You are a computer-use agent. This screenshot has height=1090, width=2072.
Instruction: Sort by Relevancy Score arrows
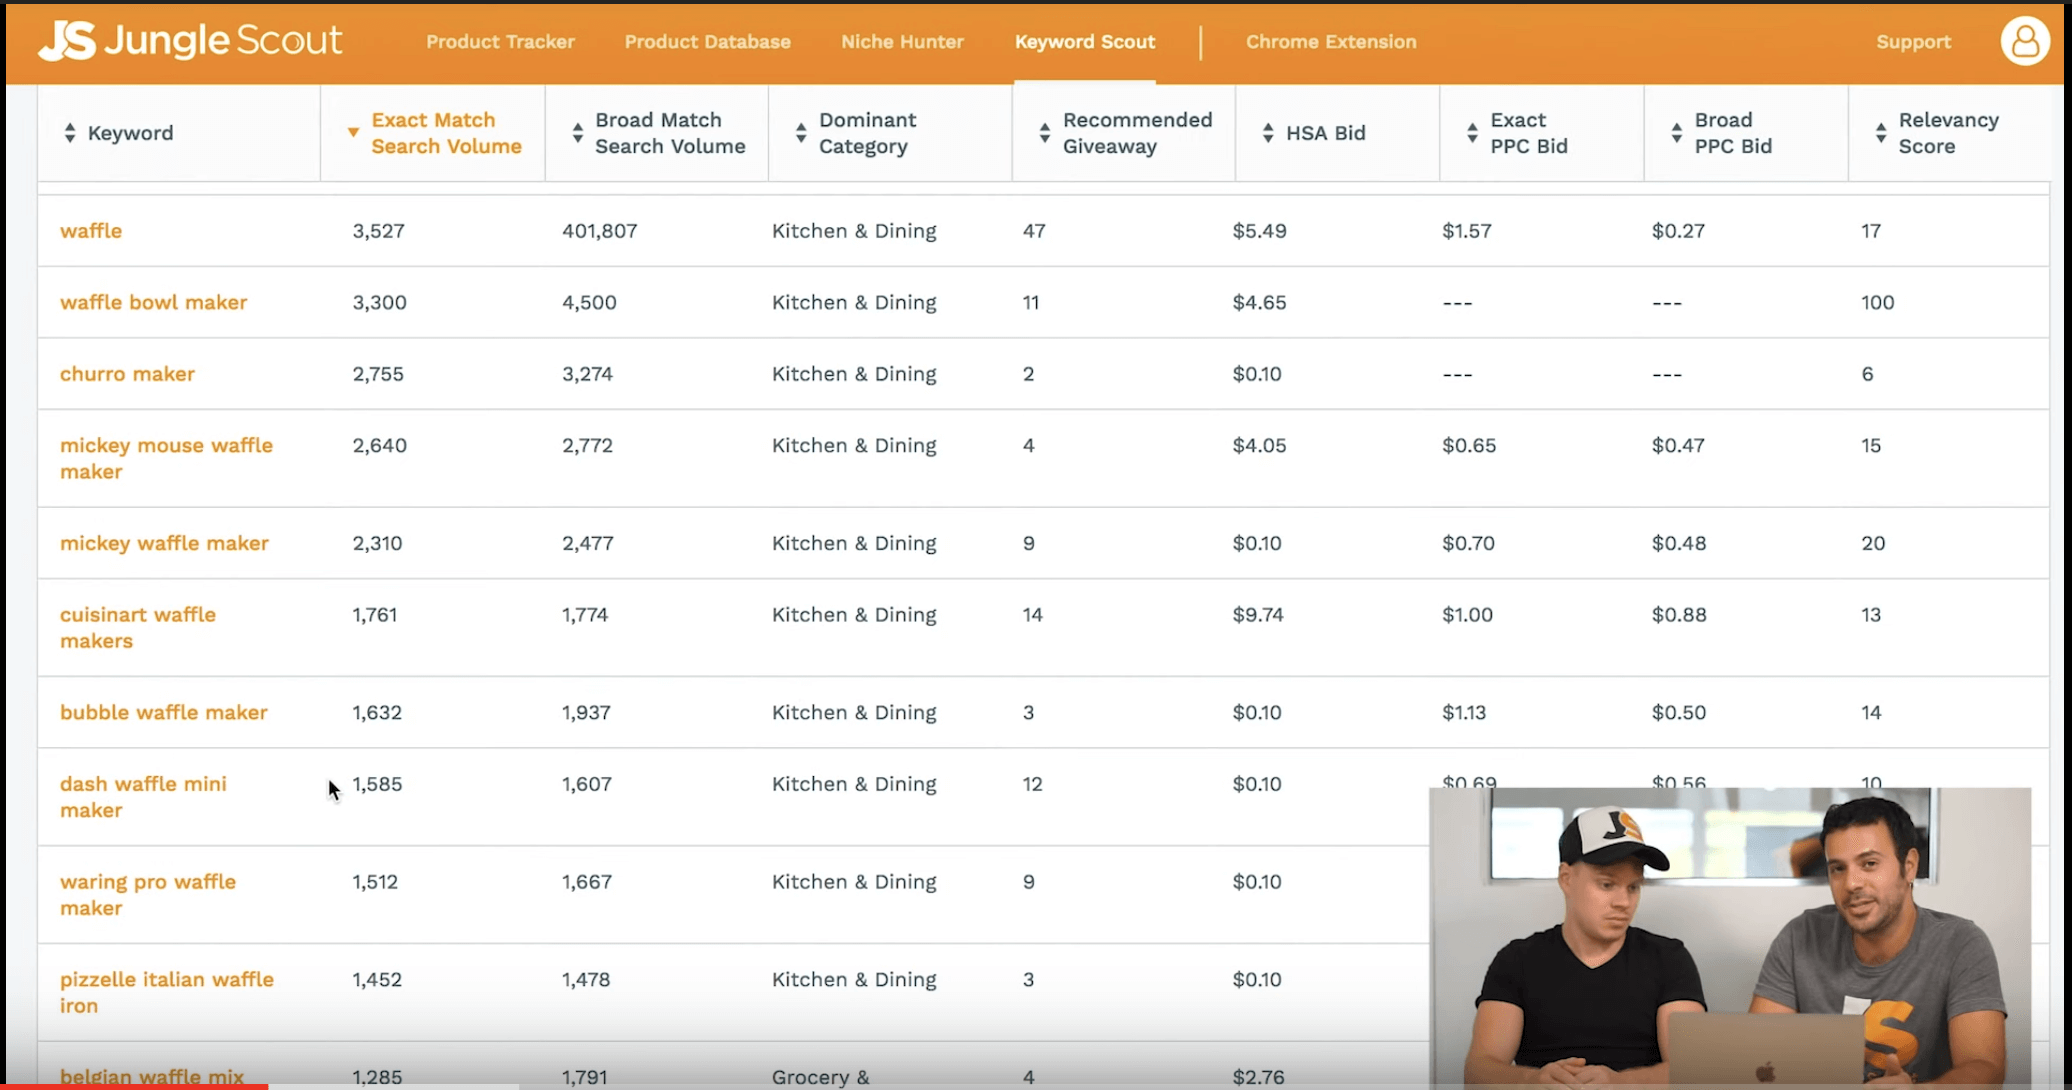tap(1880, 133)
